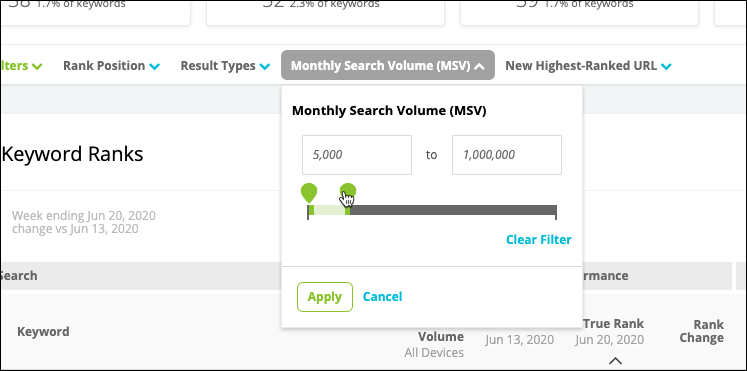Click the left green slider handle

point(309,192)
